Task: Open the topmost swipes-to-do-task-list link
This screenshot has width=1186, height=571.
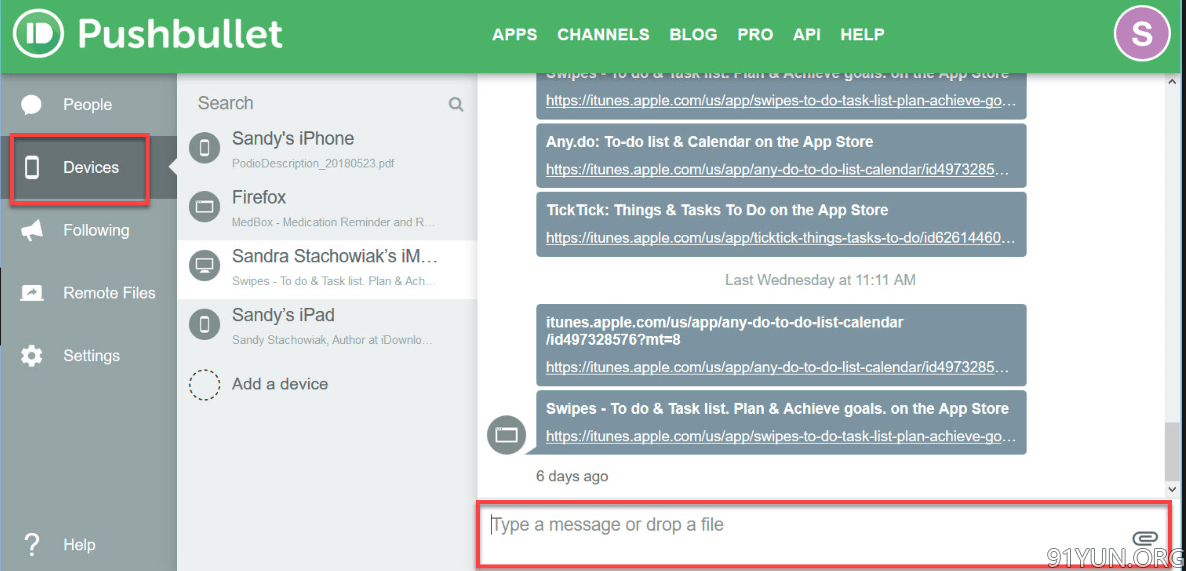Action: point(781,101)
